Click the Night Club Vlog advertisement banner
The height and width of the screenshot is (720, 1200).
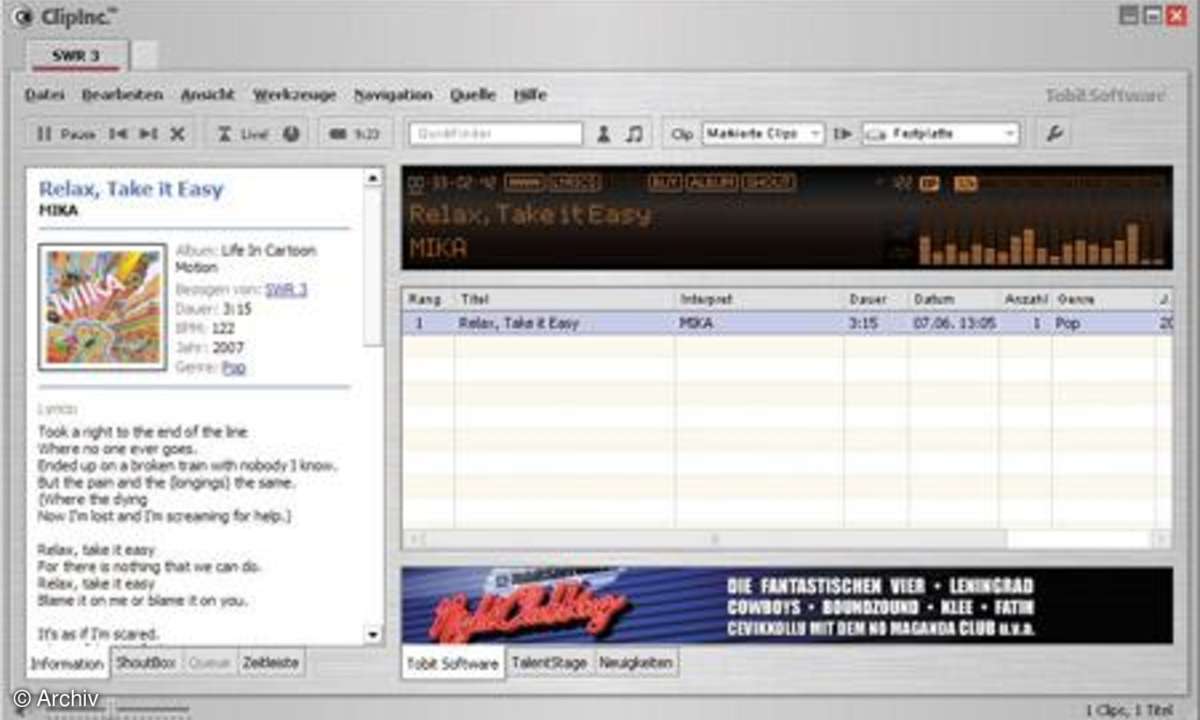[787, 605]
